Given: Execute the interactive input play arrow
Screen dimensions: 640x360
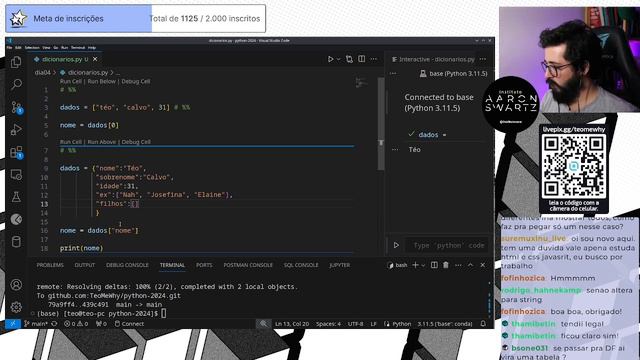Looking at the screenshot, I should [x=396, y=245].
